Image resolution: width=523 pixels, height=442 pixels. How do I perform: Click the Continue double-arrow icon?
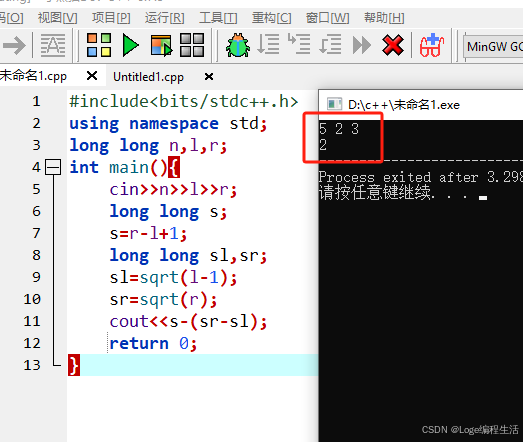click(x=362, y=45)
